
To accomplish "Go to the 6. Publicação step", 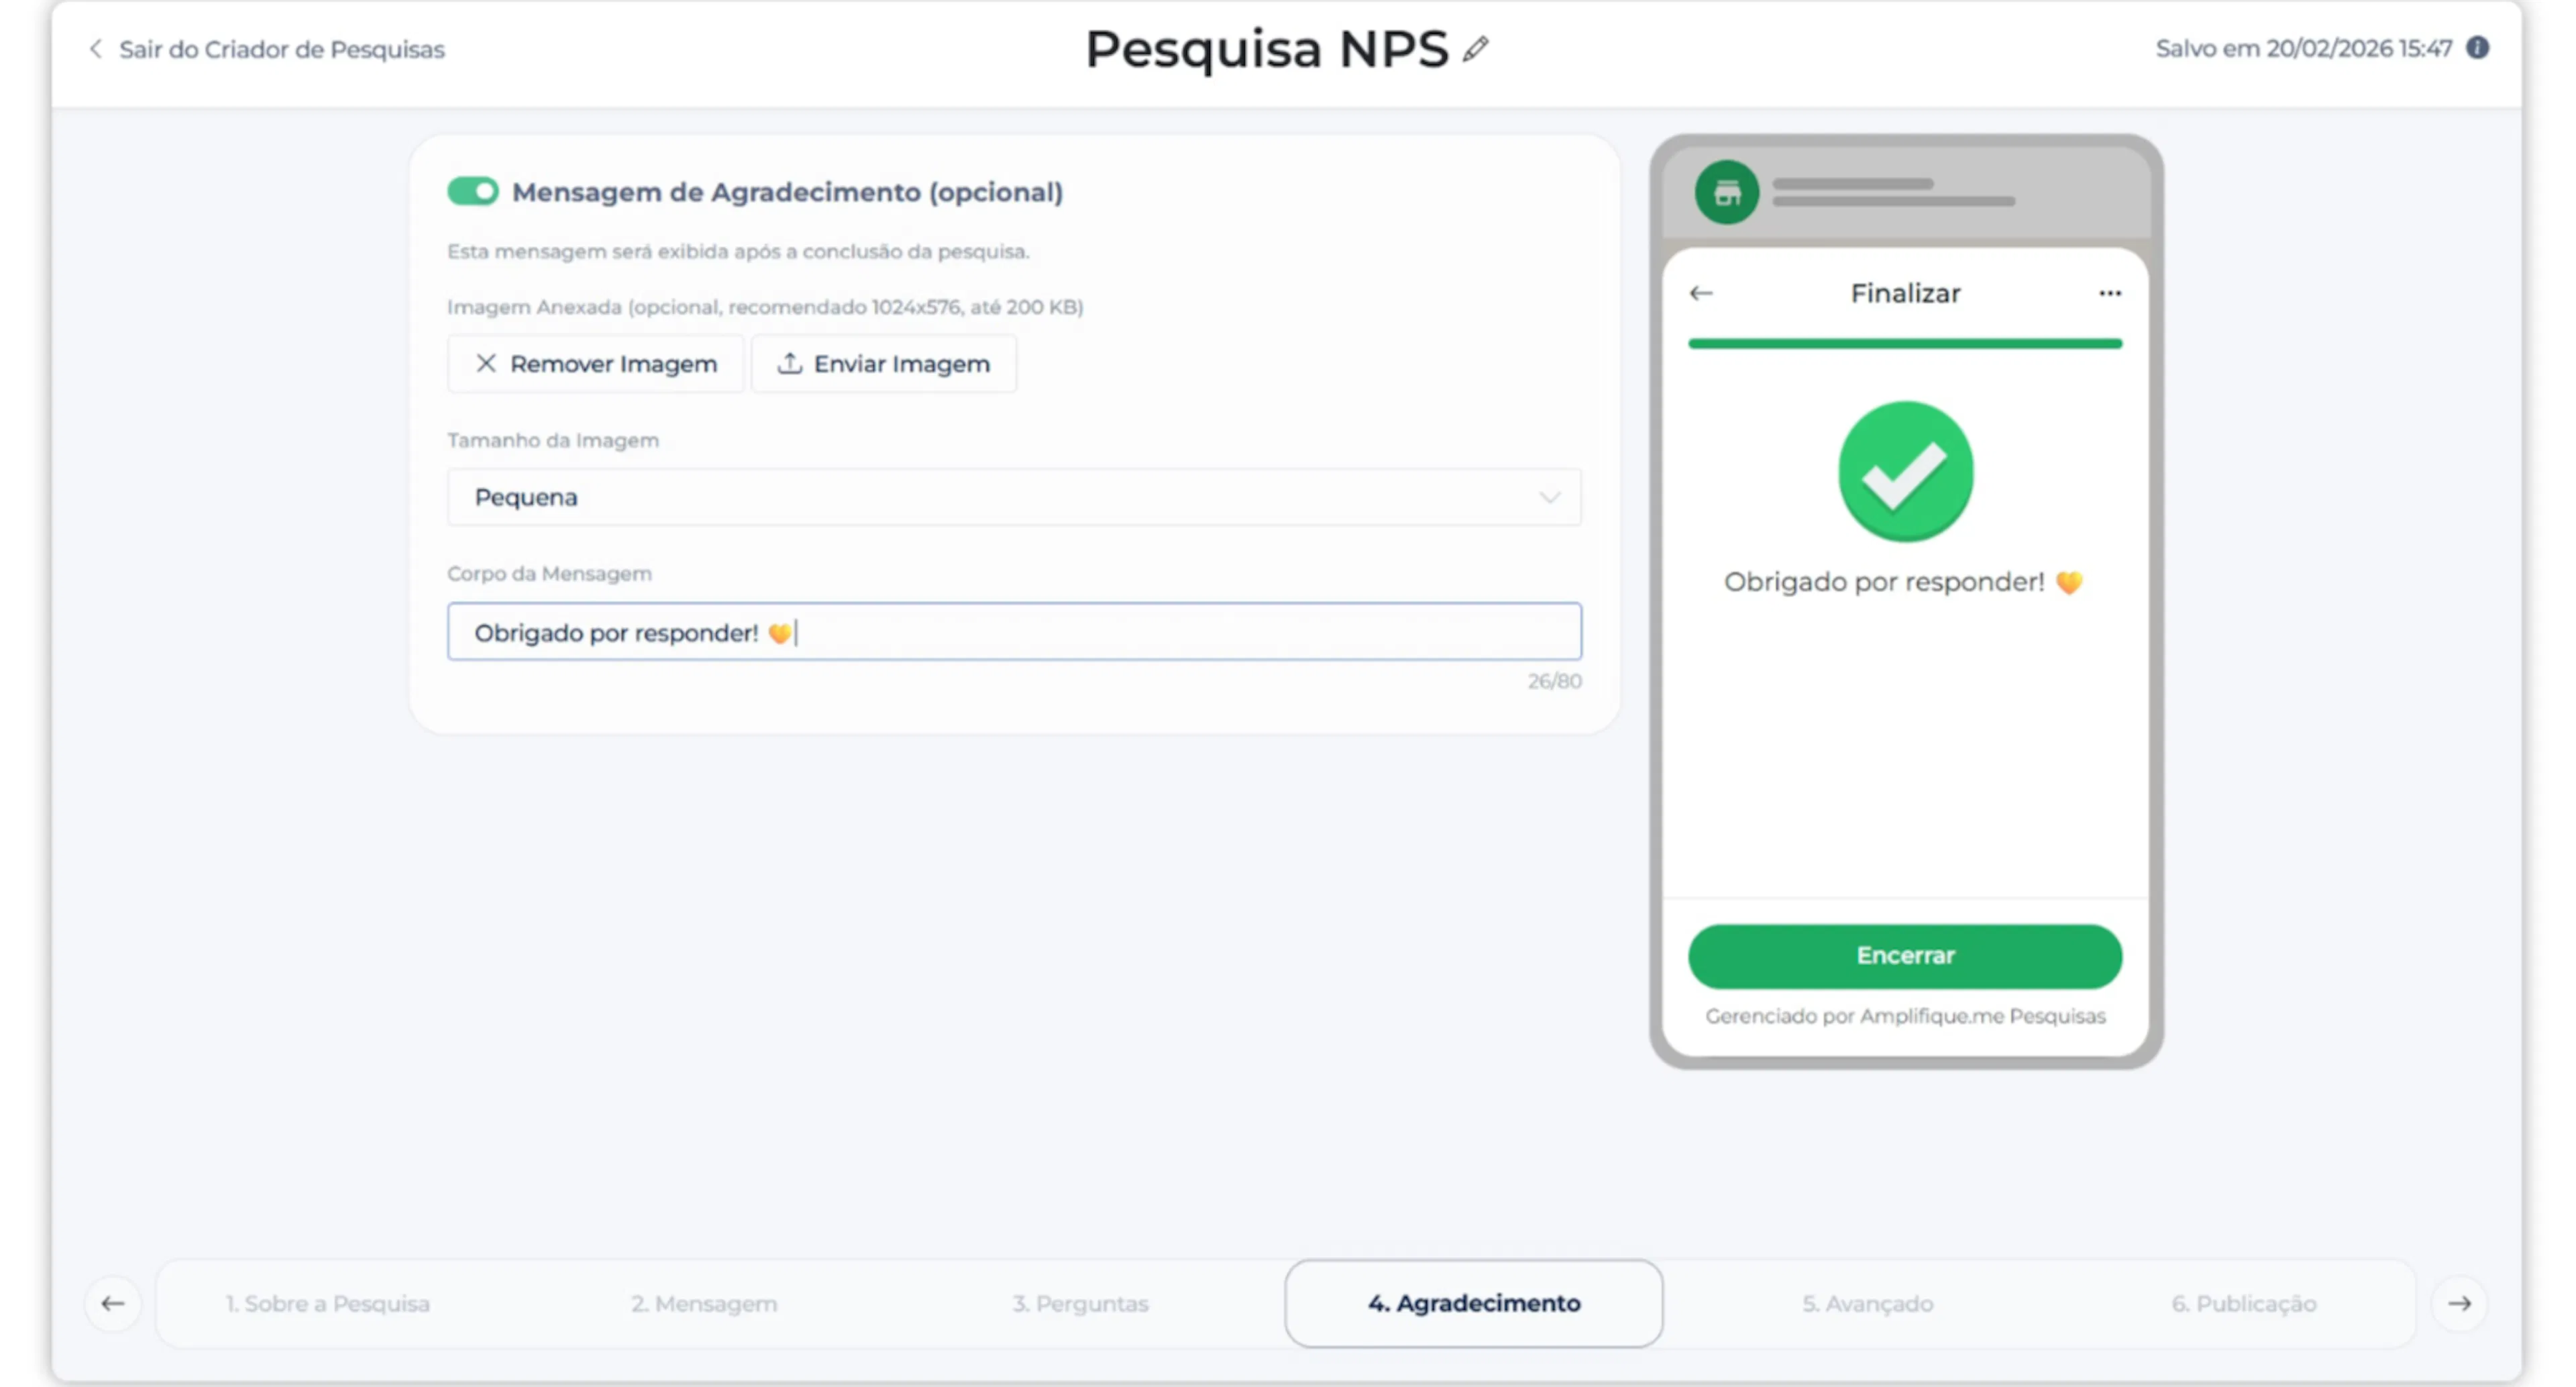I will (x=2243, y=1303).
